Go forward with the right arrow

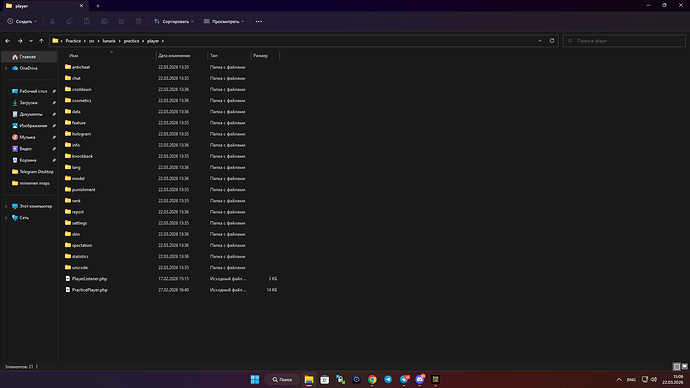point(20,41)
